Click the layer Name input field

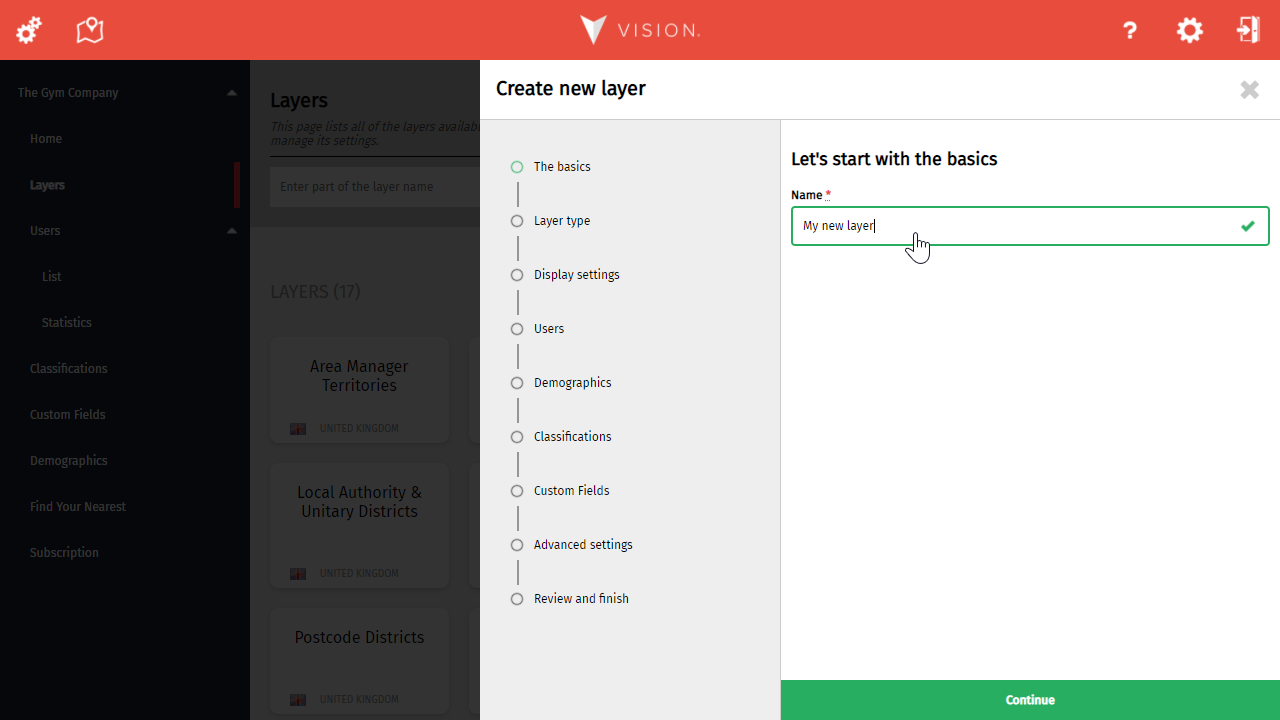pos(1015,226)
